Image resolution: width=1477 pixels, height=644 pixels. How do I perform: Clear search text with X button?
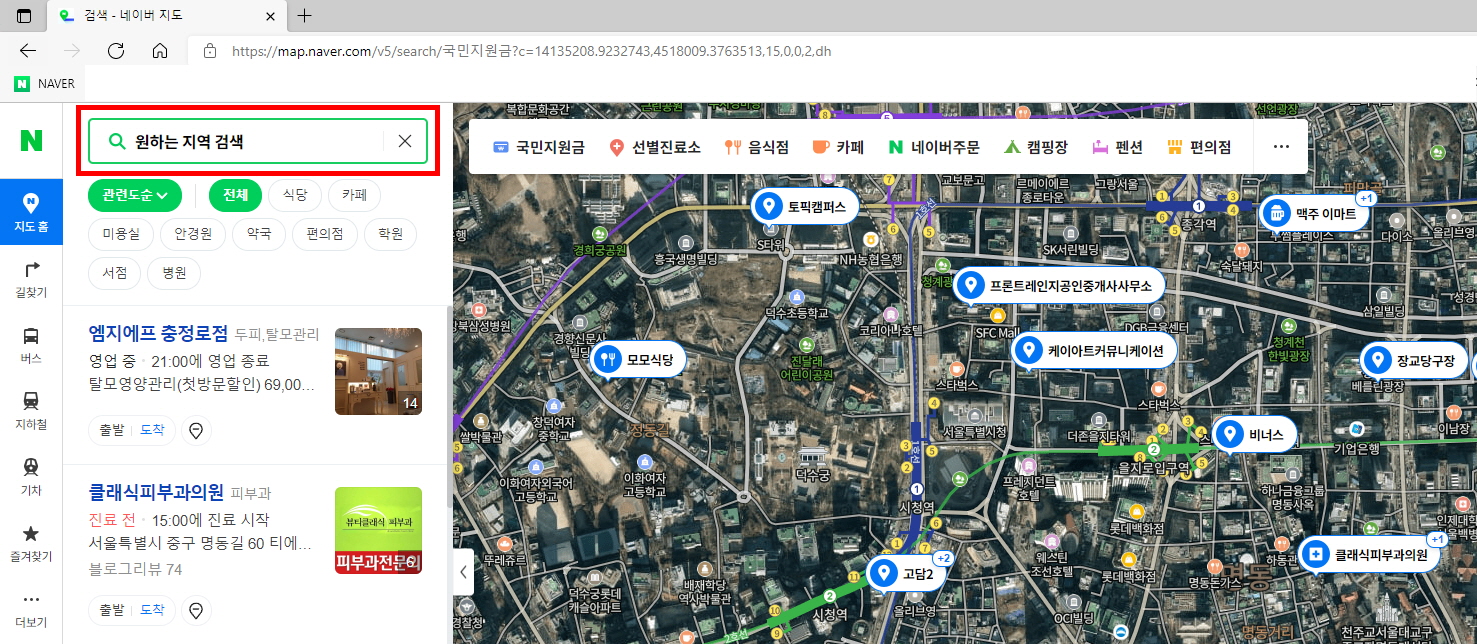pyautogui.click(x=405, y=141)
